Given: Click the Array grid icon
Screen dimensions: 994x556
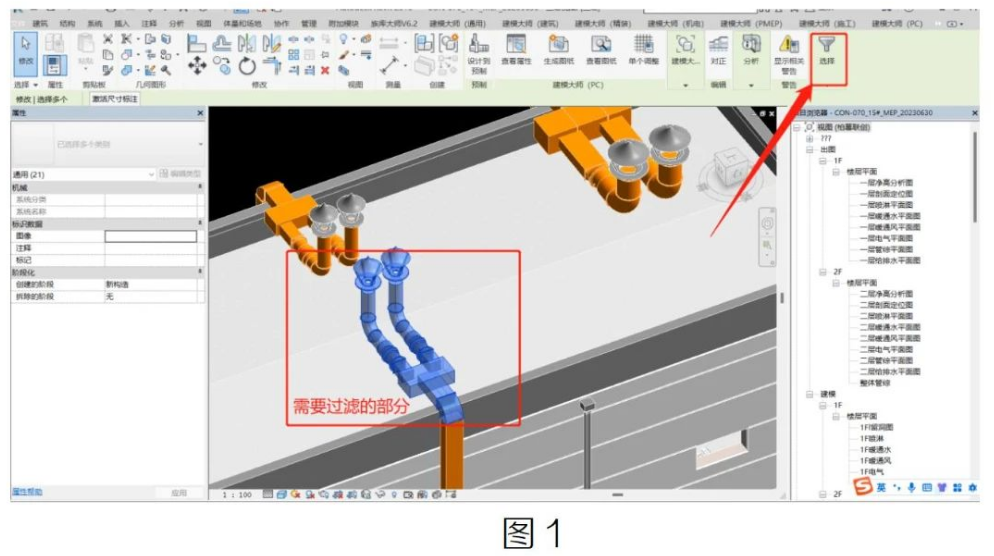Looking at the screenshot, I should pos(294,55).
